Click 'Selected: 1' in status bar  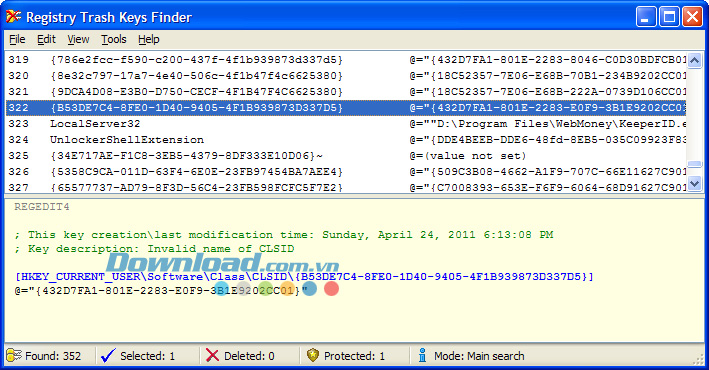[147, 356]
